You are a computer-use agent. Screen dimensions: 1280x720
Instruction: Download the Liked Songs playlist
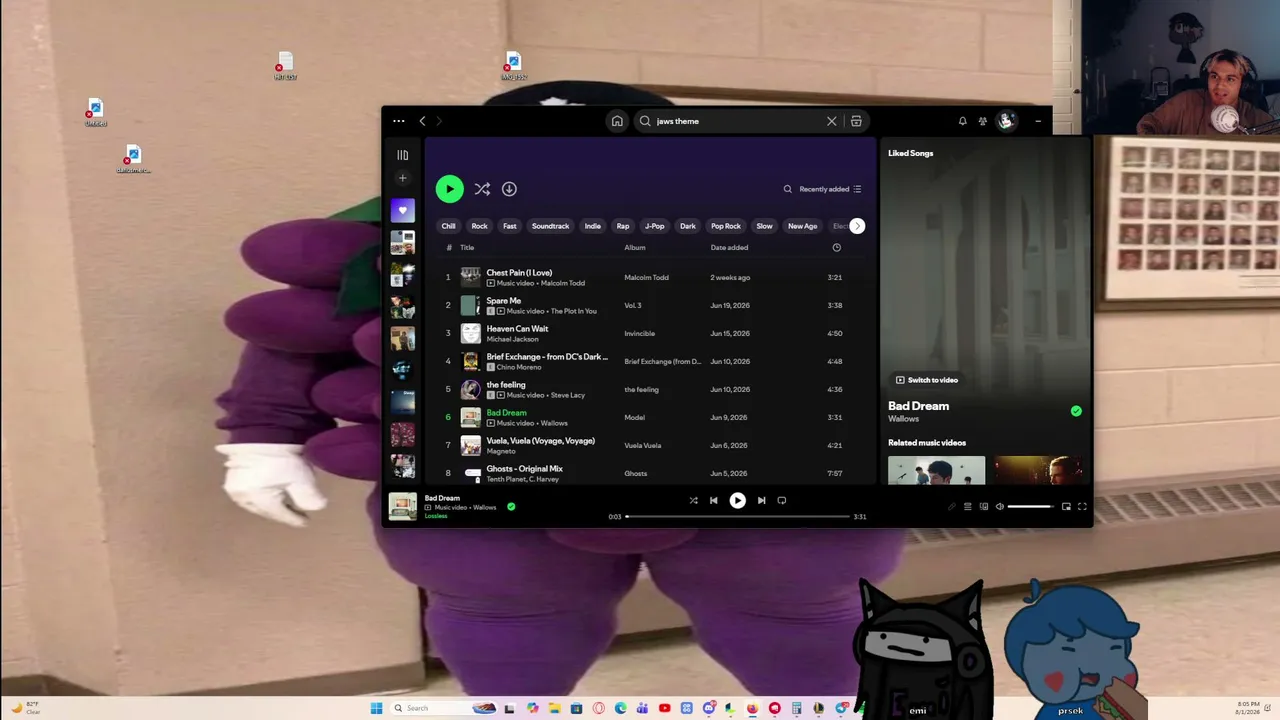pyautogui.click(x=509, y=189)
